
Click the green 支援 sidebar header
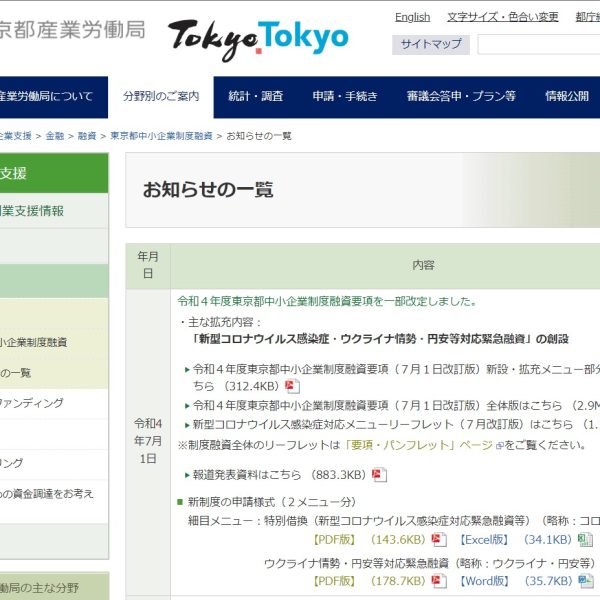(54, 173)
